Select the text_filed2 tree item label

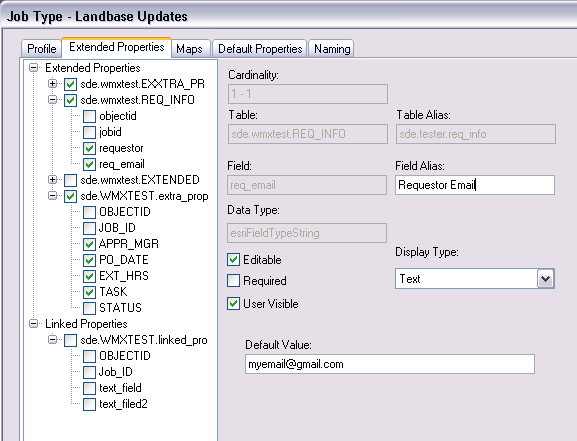coord(123,404)
